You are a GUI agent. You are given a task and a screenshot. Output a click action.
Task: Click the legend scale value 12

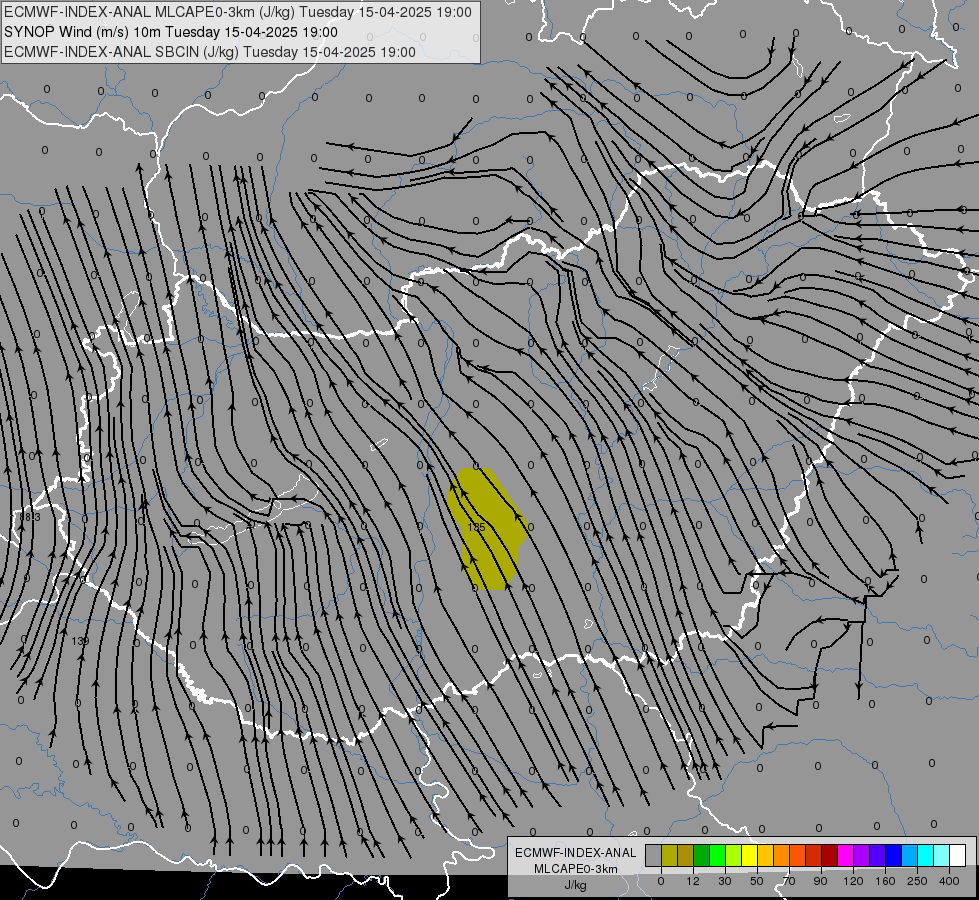coord(693,881)
